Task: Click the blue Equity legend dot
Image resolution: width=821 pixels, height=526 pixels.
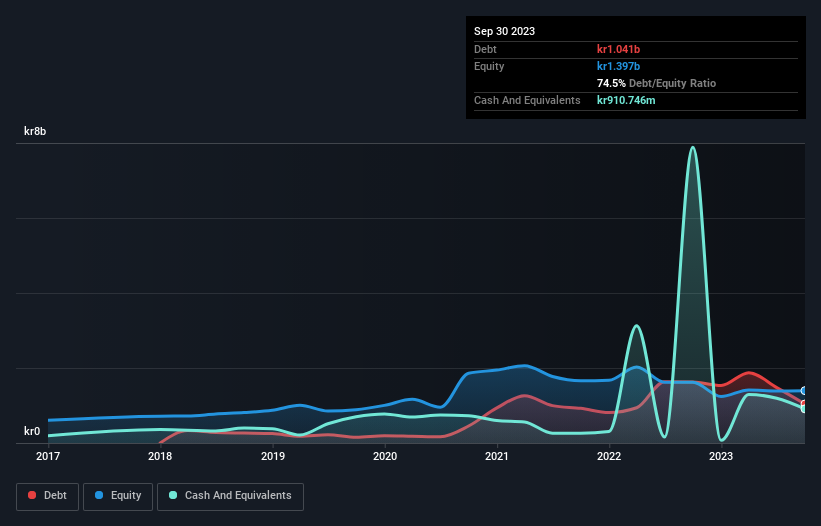Action: pos(99,495)
